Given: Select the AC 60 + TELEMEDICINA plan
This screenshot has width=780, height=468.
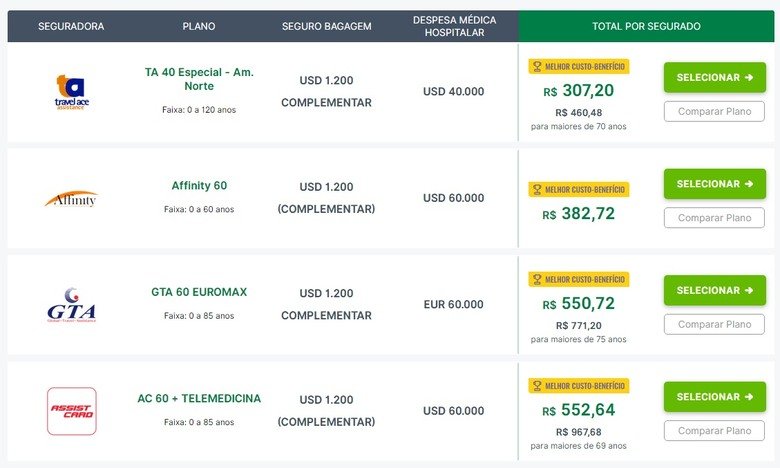Looking at the screenshot, I should (715, 397).
